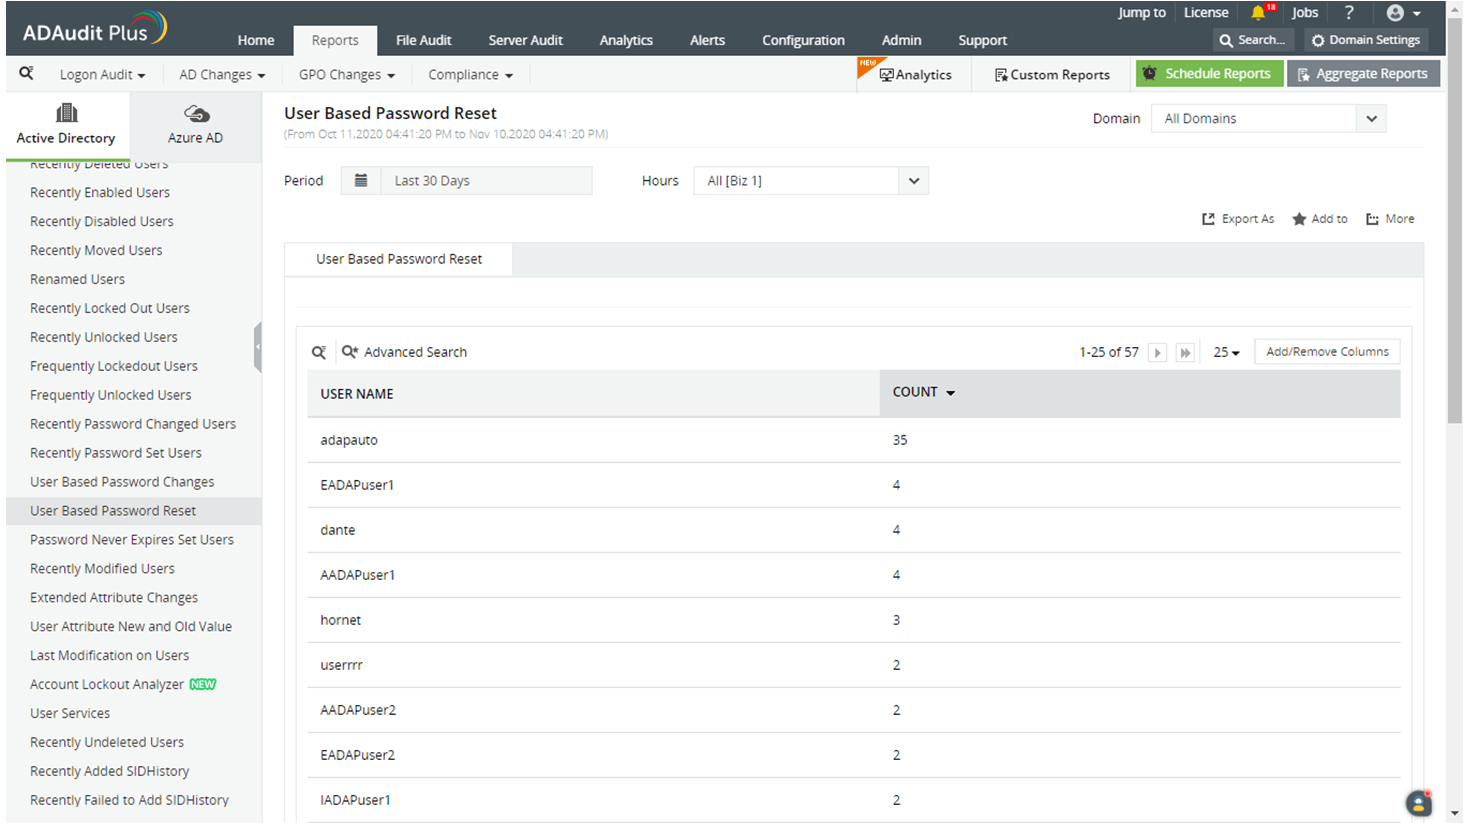The height and width of the screenshot is (828, 1464).
Task: Click the top Search box
Action: 1253,40
